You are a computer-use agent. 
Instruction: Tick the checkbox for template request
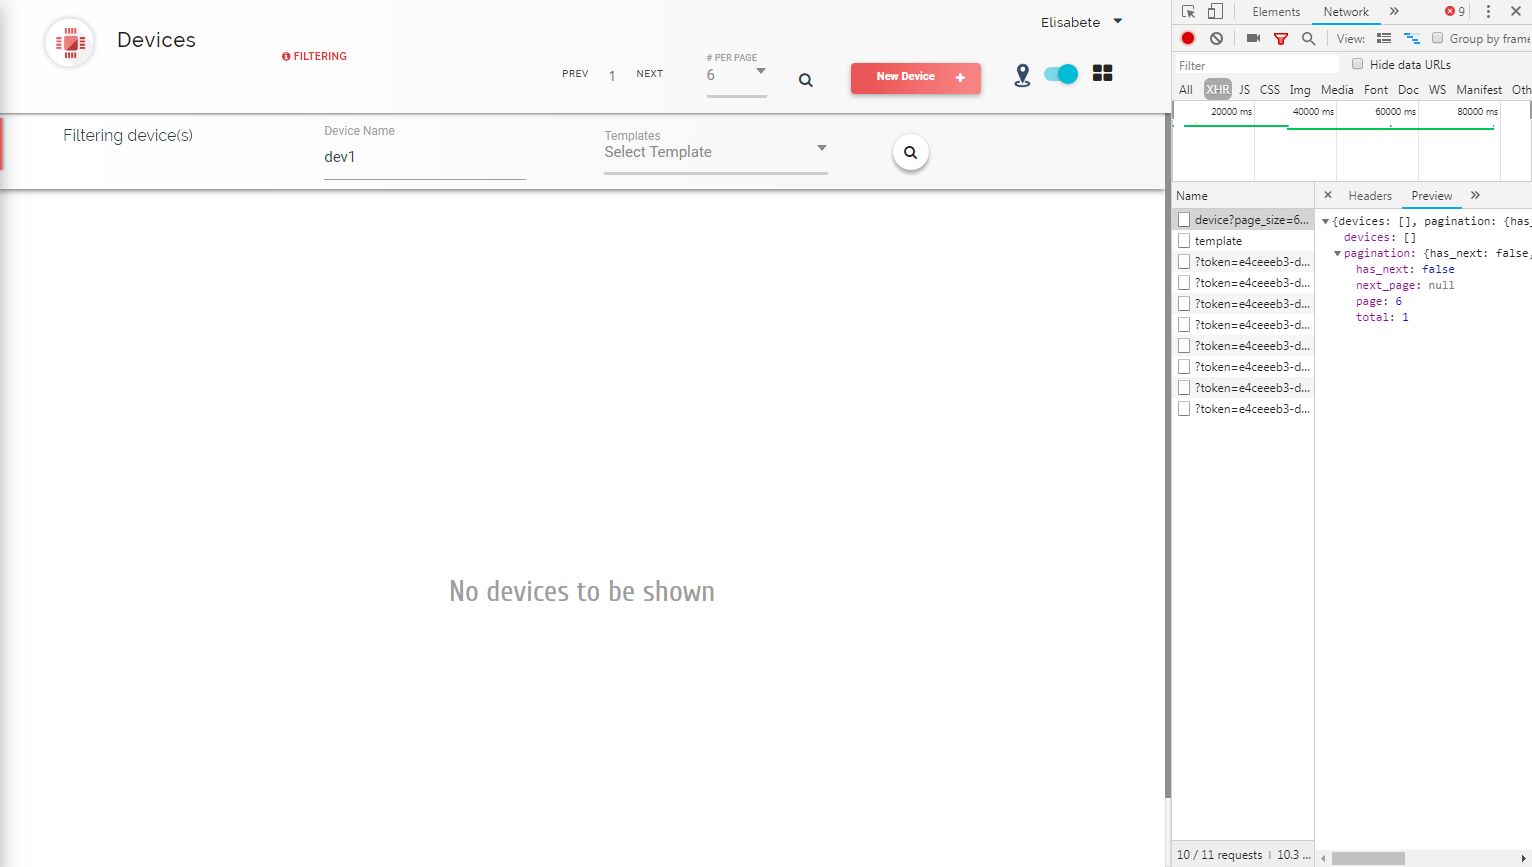tap(1184, 240)
